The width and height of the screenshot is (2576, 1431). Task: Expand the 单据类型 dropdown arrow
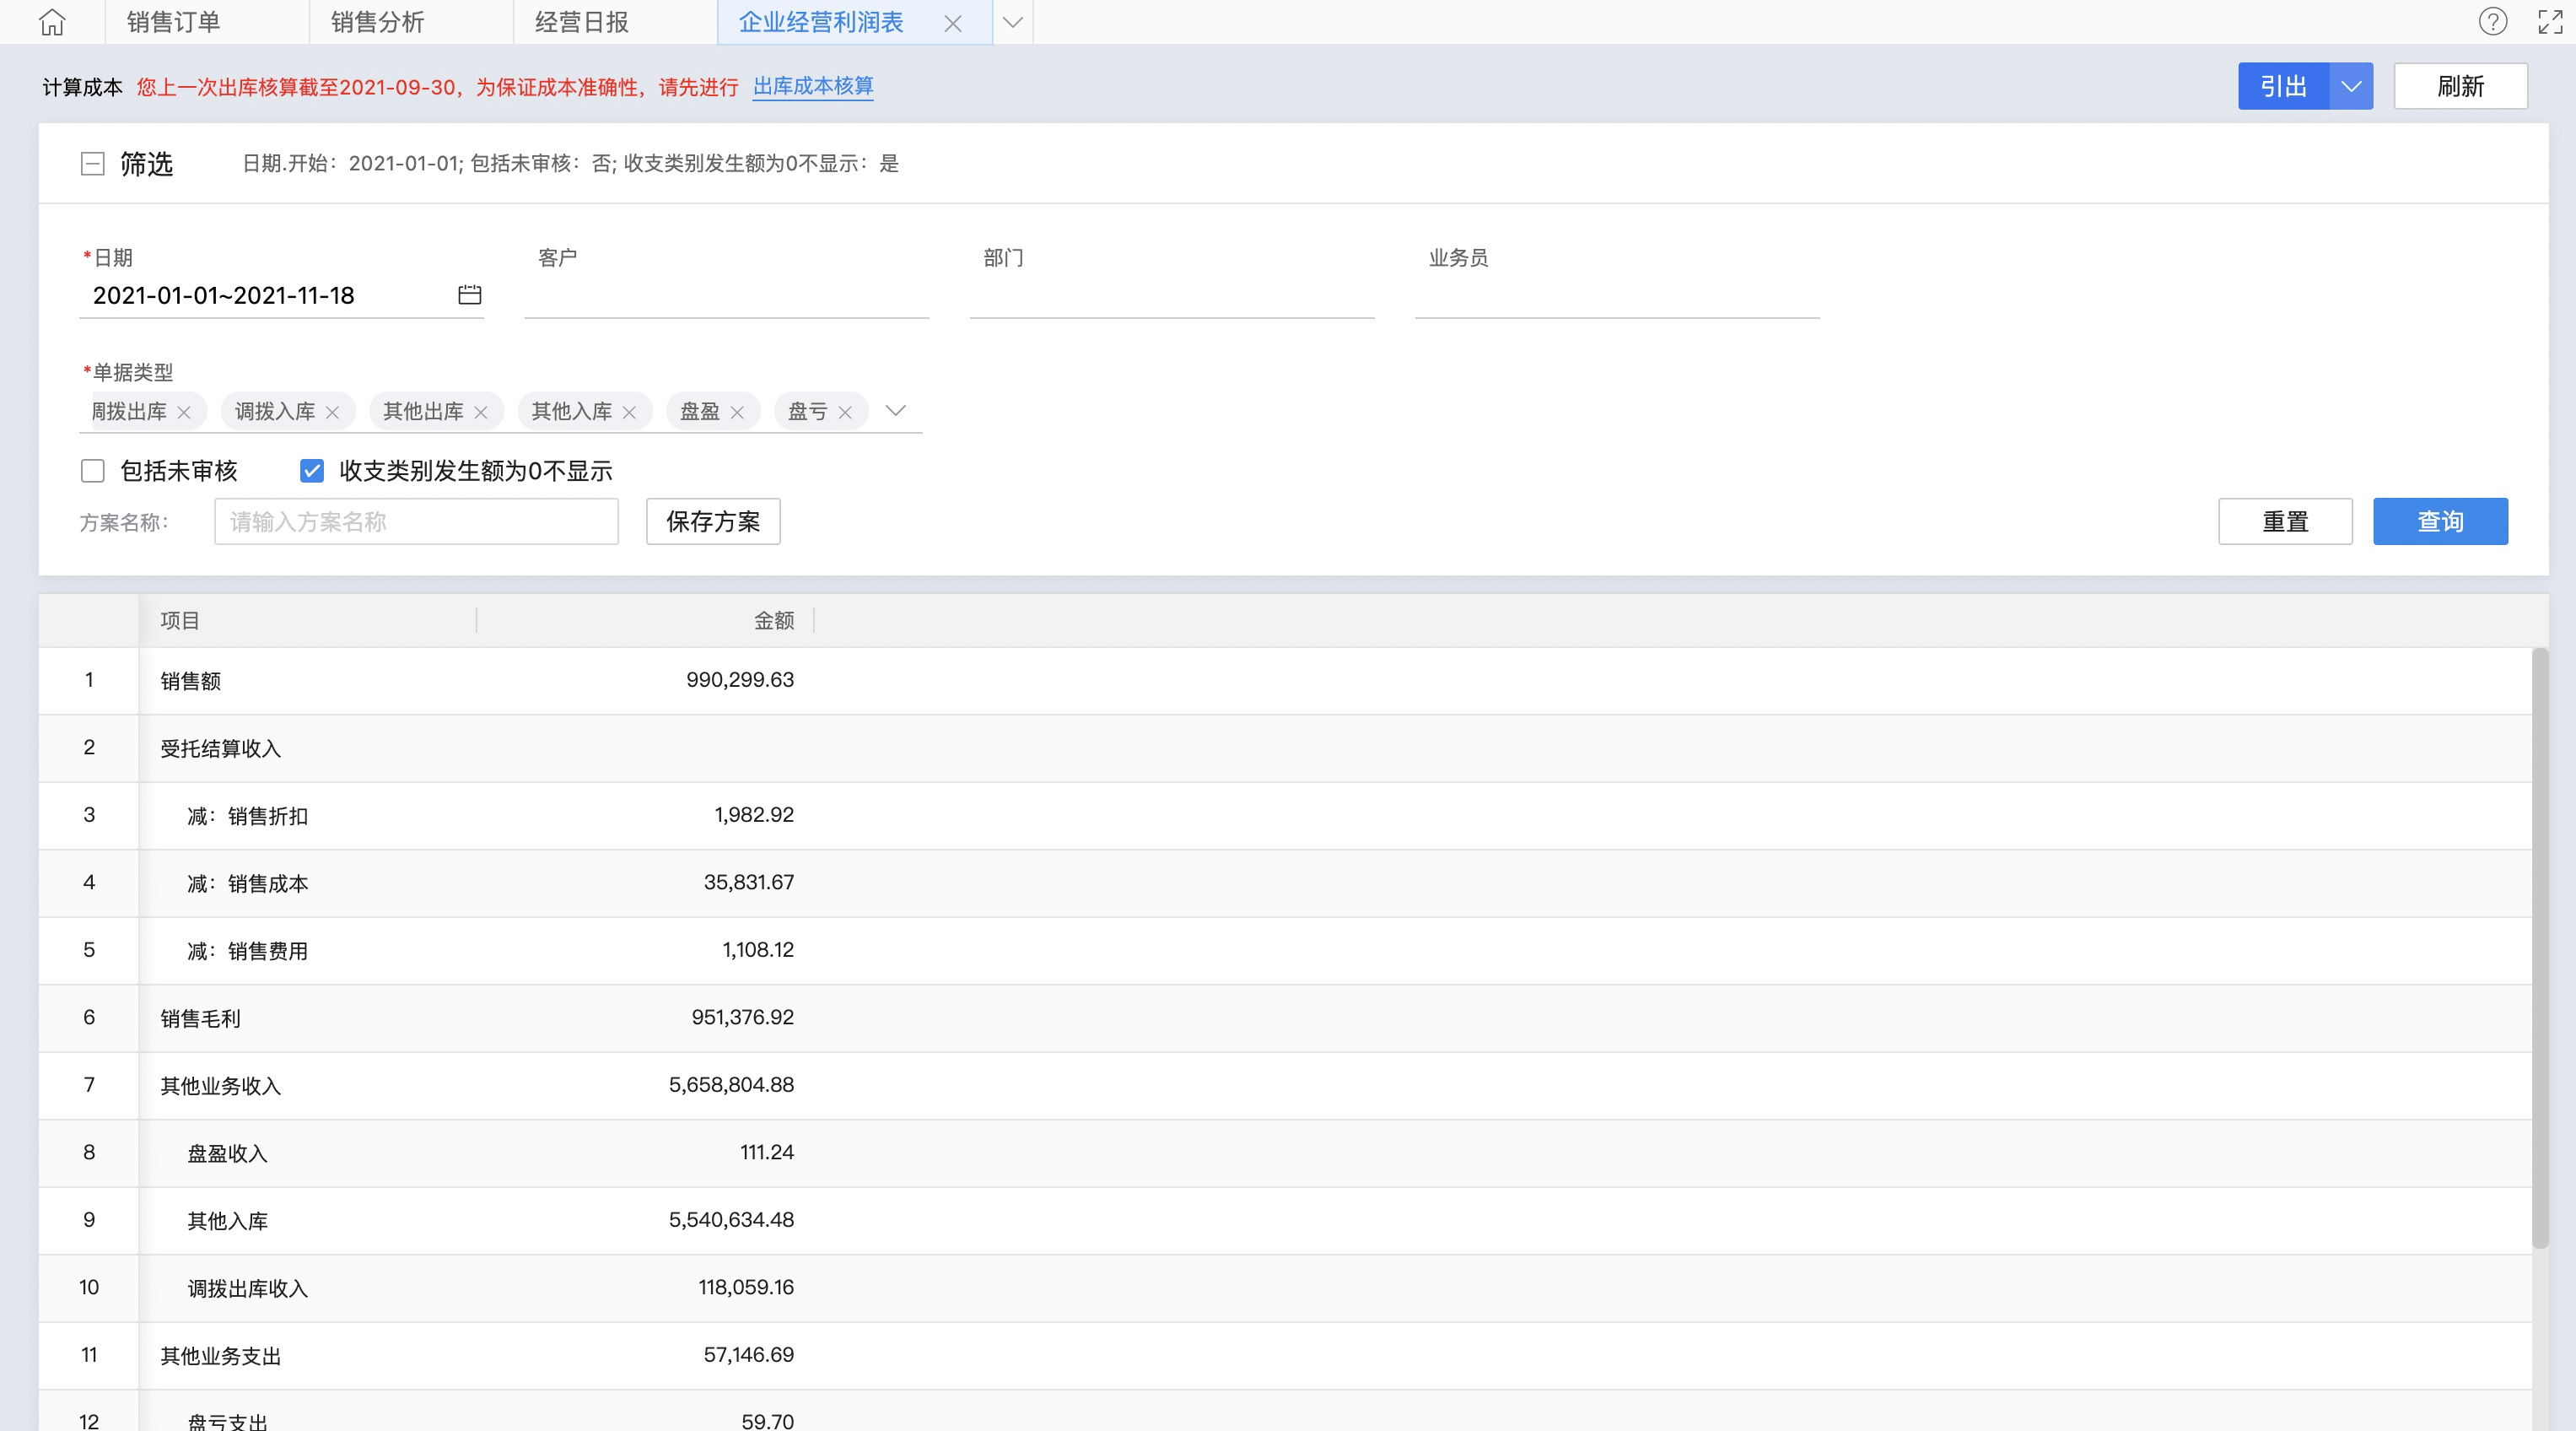(x=895, y=411)
